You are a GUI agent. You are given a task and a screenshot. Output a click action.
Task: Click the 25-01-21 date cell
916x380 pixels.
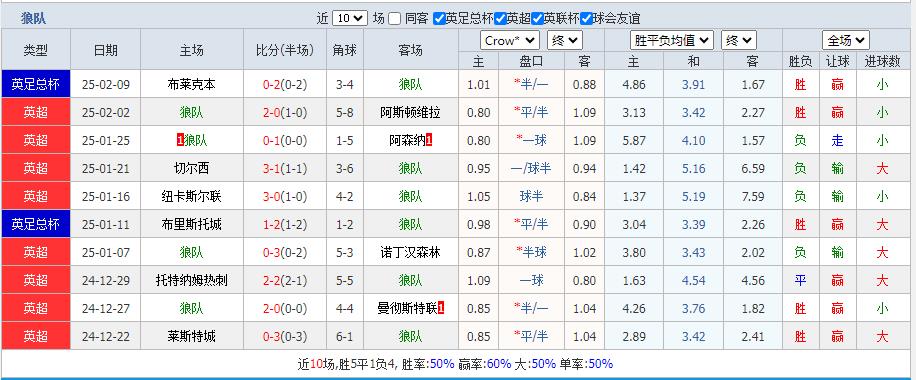[x=106, y=168]
